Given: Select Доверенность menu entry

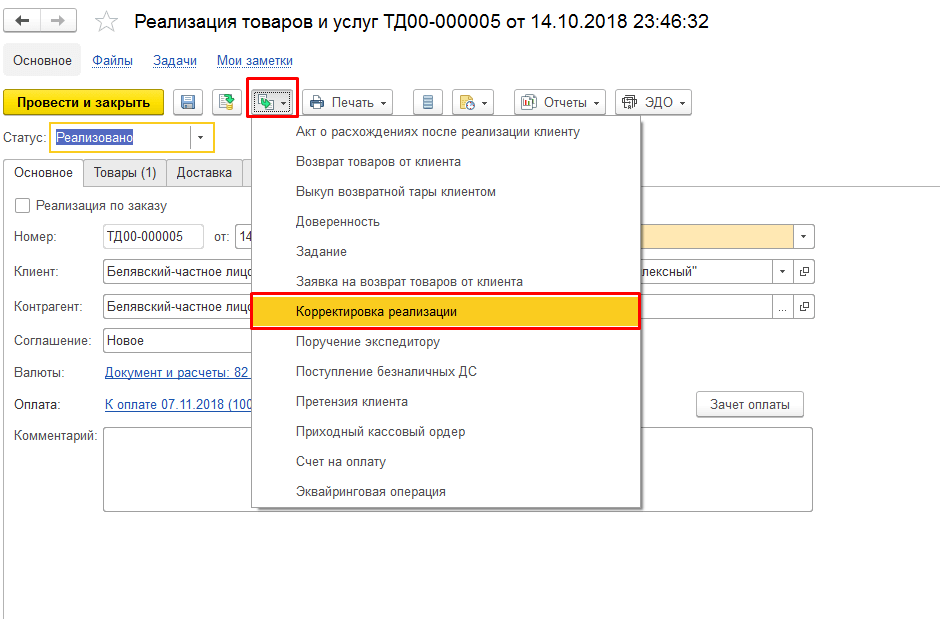Looking at the screenshot, I should 446,222.
